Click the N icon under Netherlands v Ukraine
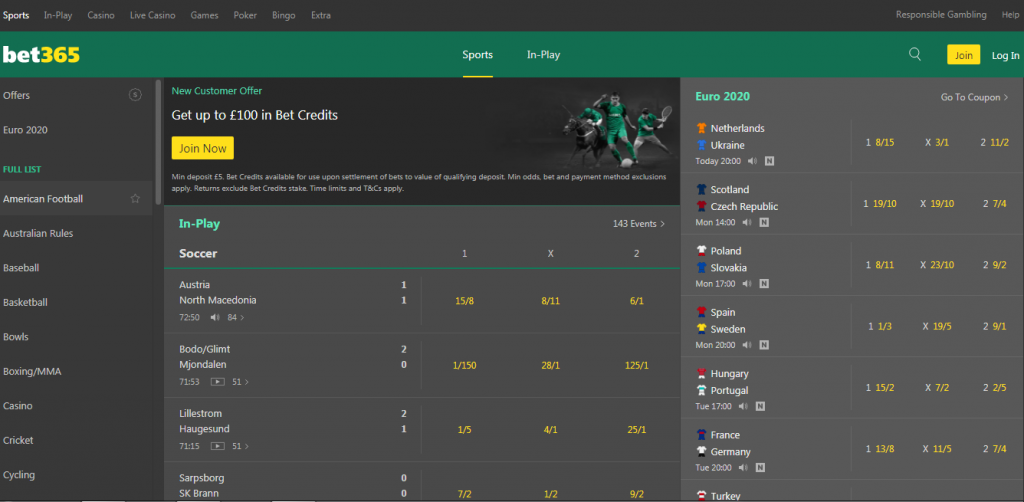Screen dimensions: 1024x502 [769, 161]
